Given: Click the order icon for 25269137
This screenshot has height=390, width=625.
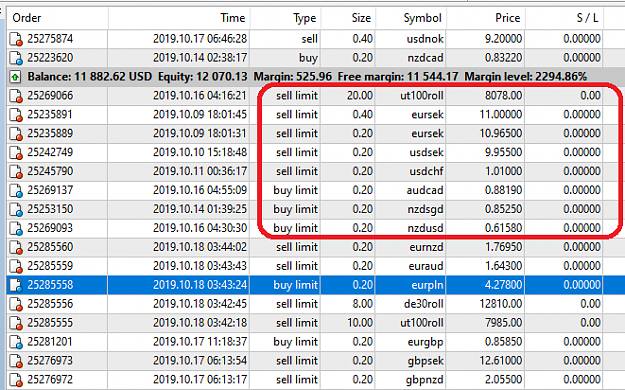Looking at the screenshot, I should tap(16, 191).
